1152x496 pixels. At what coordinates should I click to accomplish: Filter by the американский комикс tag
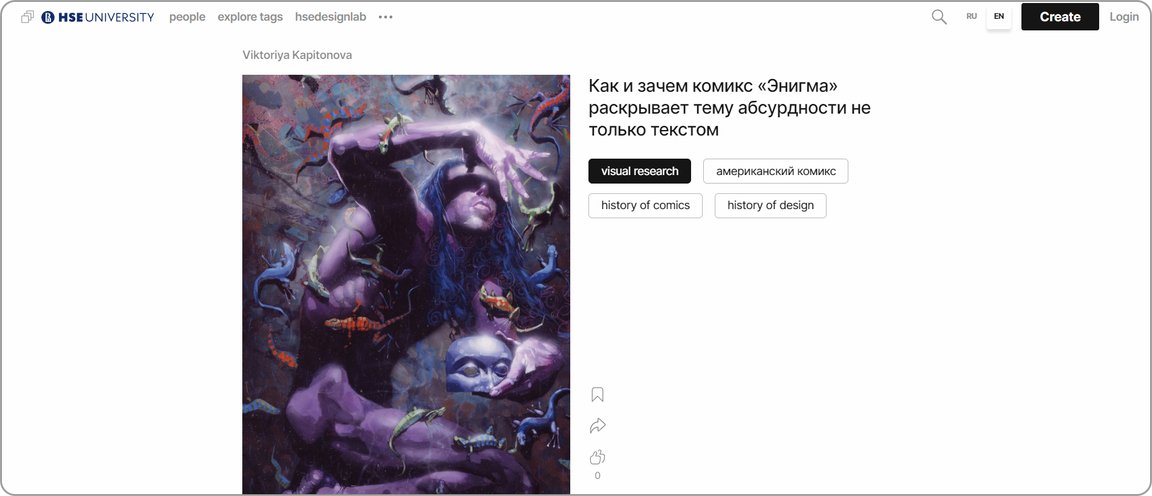coord(776,171)
